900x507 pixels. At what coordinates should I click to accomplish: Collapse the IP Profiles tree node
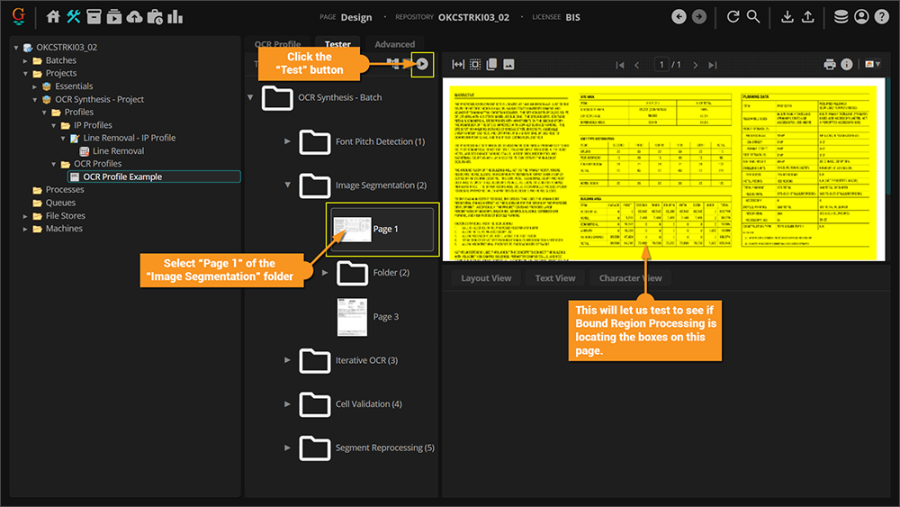(x=53, y=126)
